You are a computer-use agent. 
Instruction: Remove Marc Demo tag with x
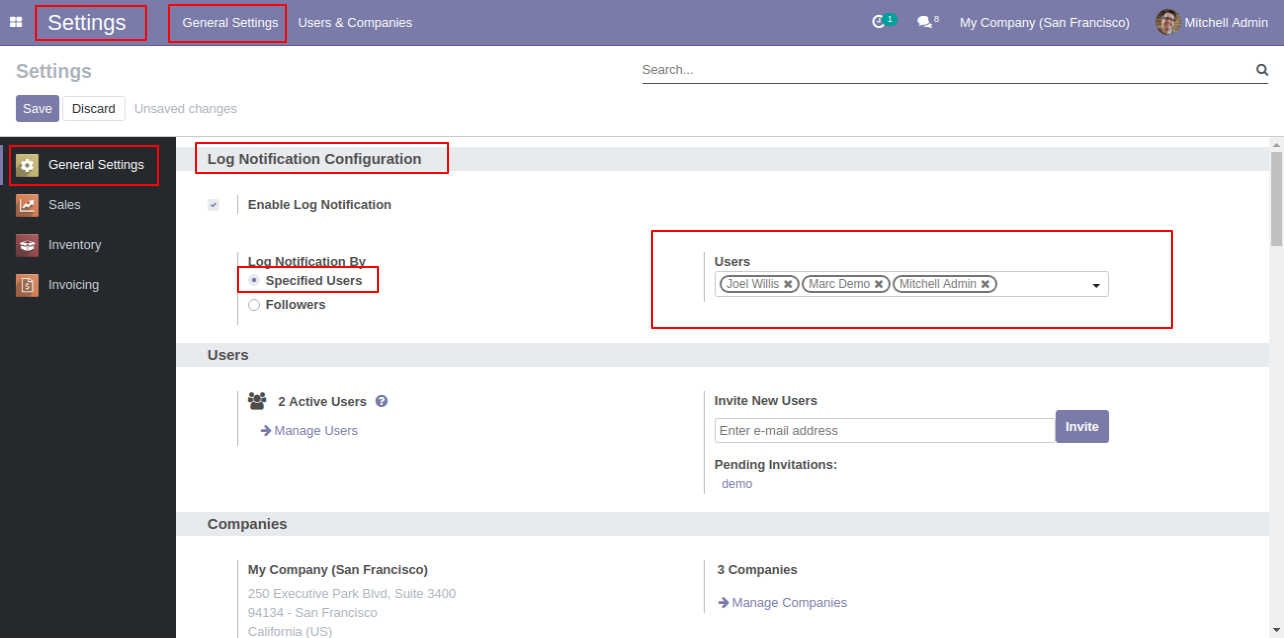879,284
